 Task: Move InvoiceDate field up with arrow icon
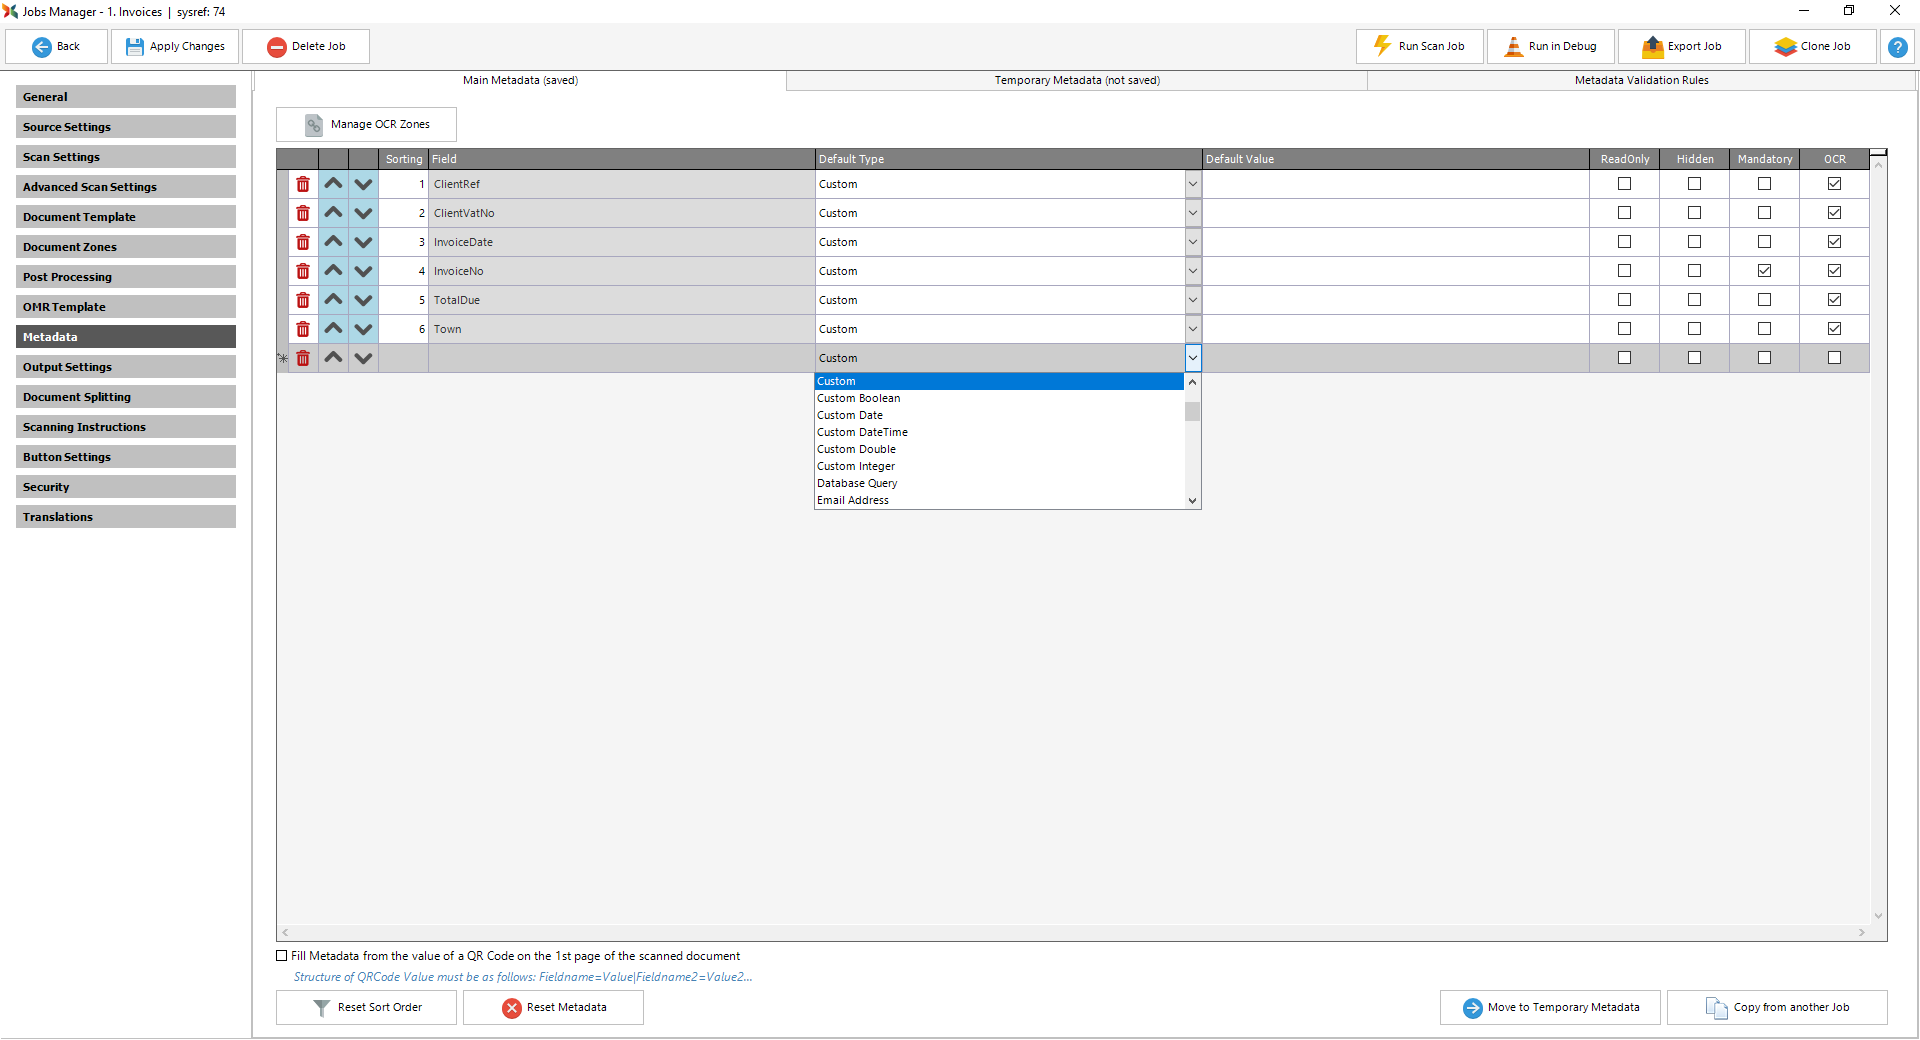tap(333, 242)
